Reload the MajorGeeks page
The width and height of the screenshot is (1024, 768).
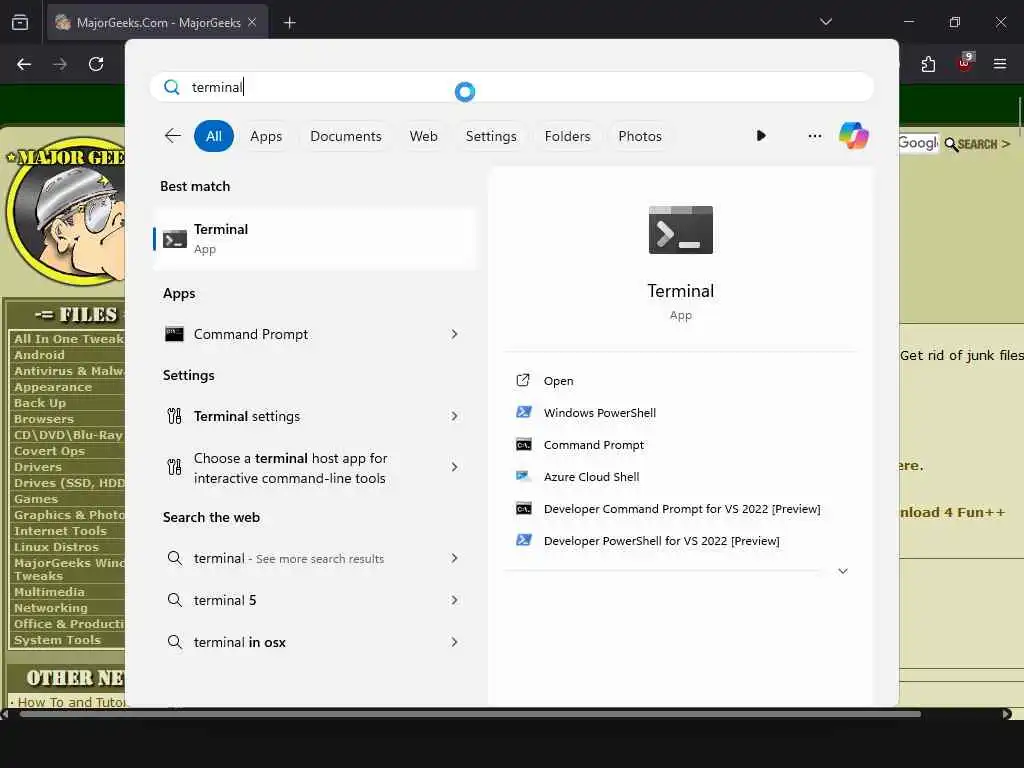(96, 64)
